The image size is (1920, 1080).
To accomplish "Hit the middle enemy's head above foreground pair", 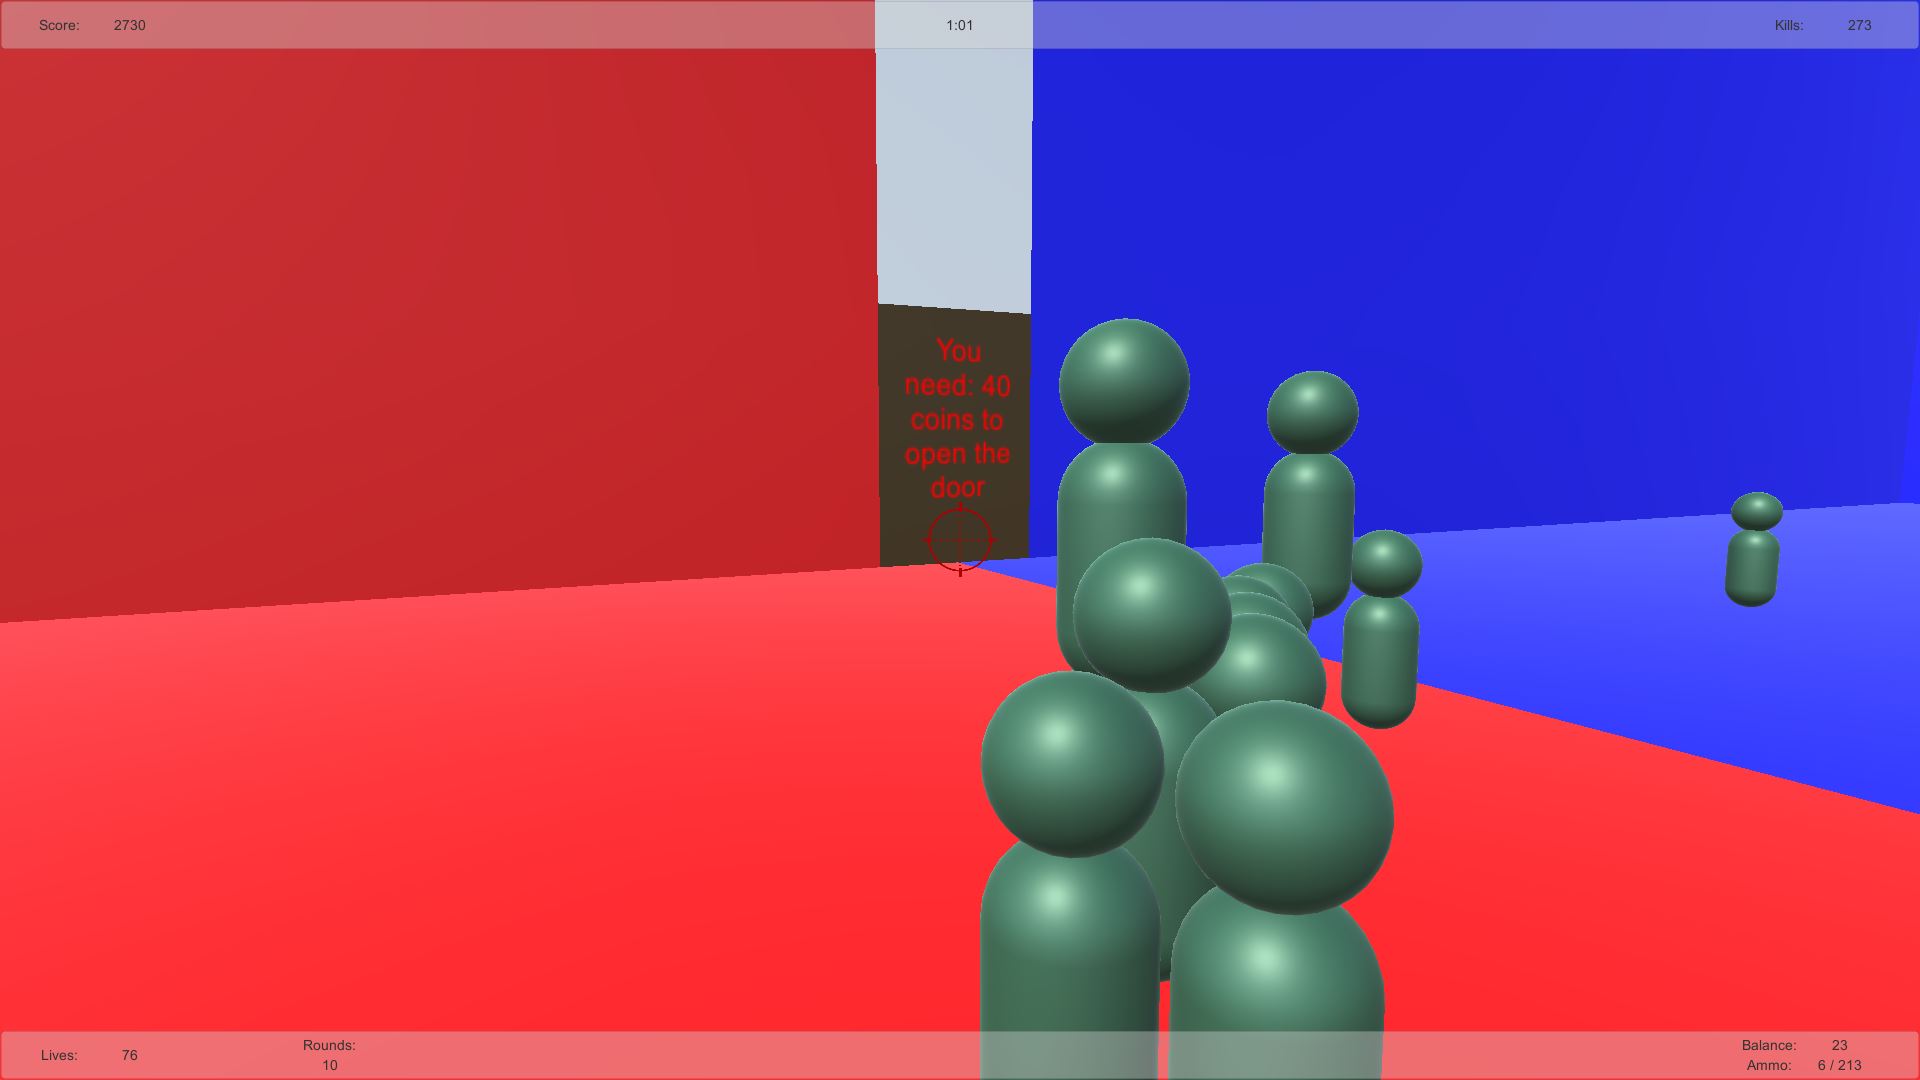I will click(1151, 614).
